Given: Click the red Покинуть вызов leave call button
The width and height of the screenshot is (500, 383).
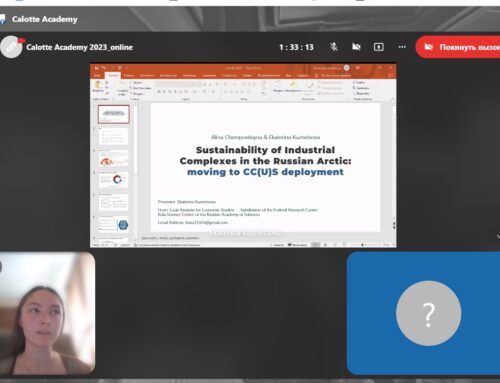Looking at the screenshot, I should pos(458,47).
